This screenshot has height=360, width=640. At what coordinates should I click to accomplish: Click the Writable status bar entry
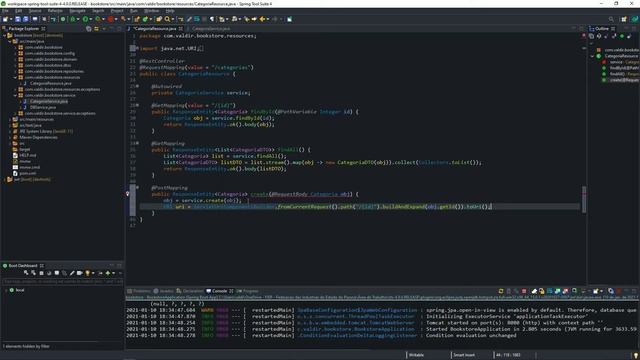point(416,355)
